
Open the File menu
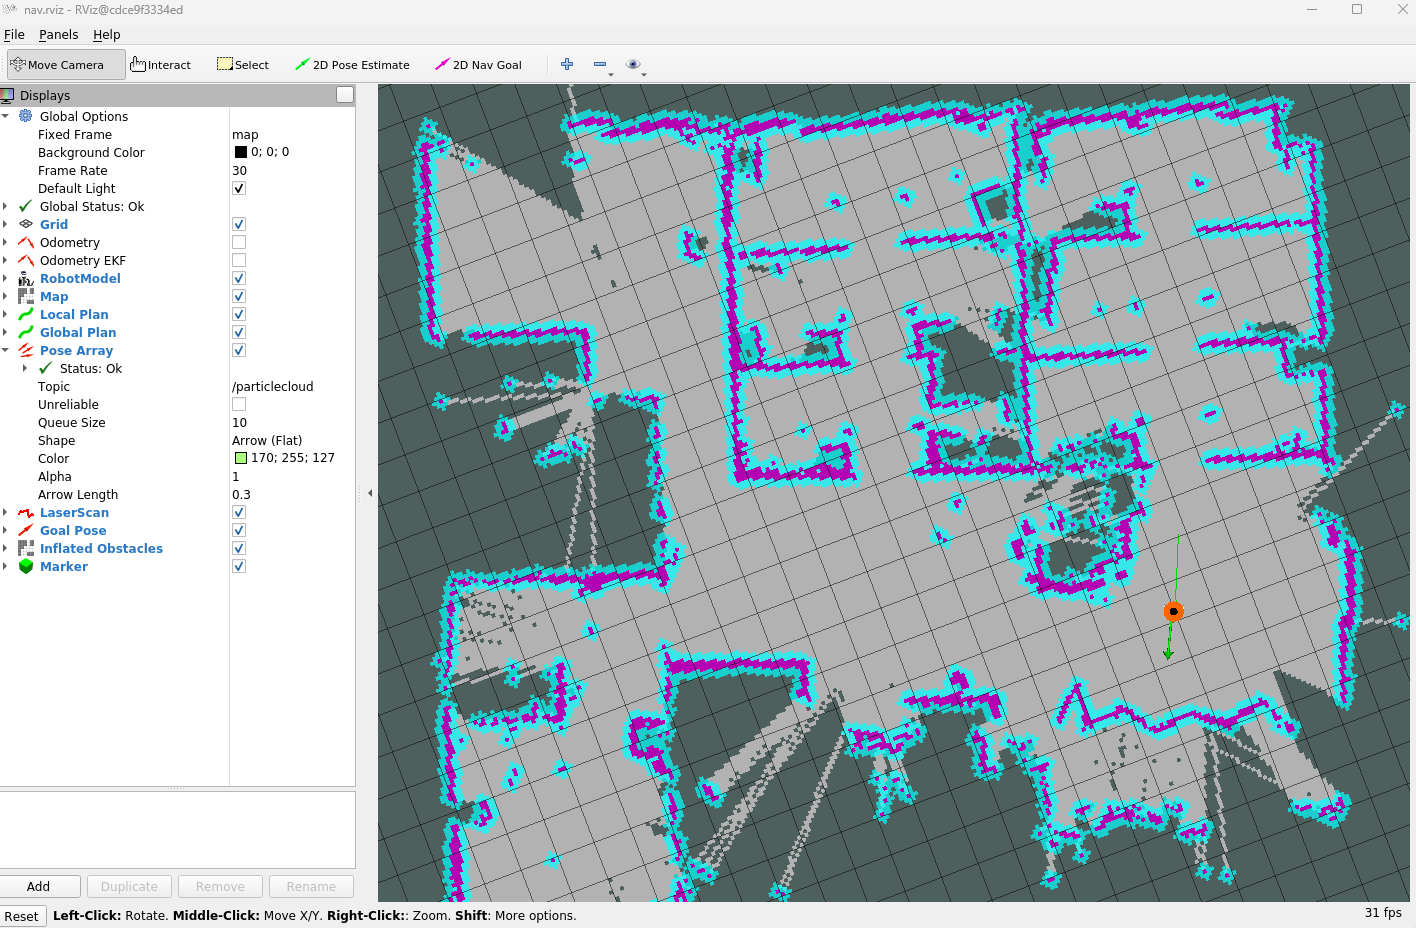[x=14, y=34]
